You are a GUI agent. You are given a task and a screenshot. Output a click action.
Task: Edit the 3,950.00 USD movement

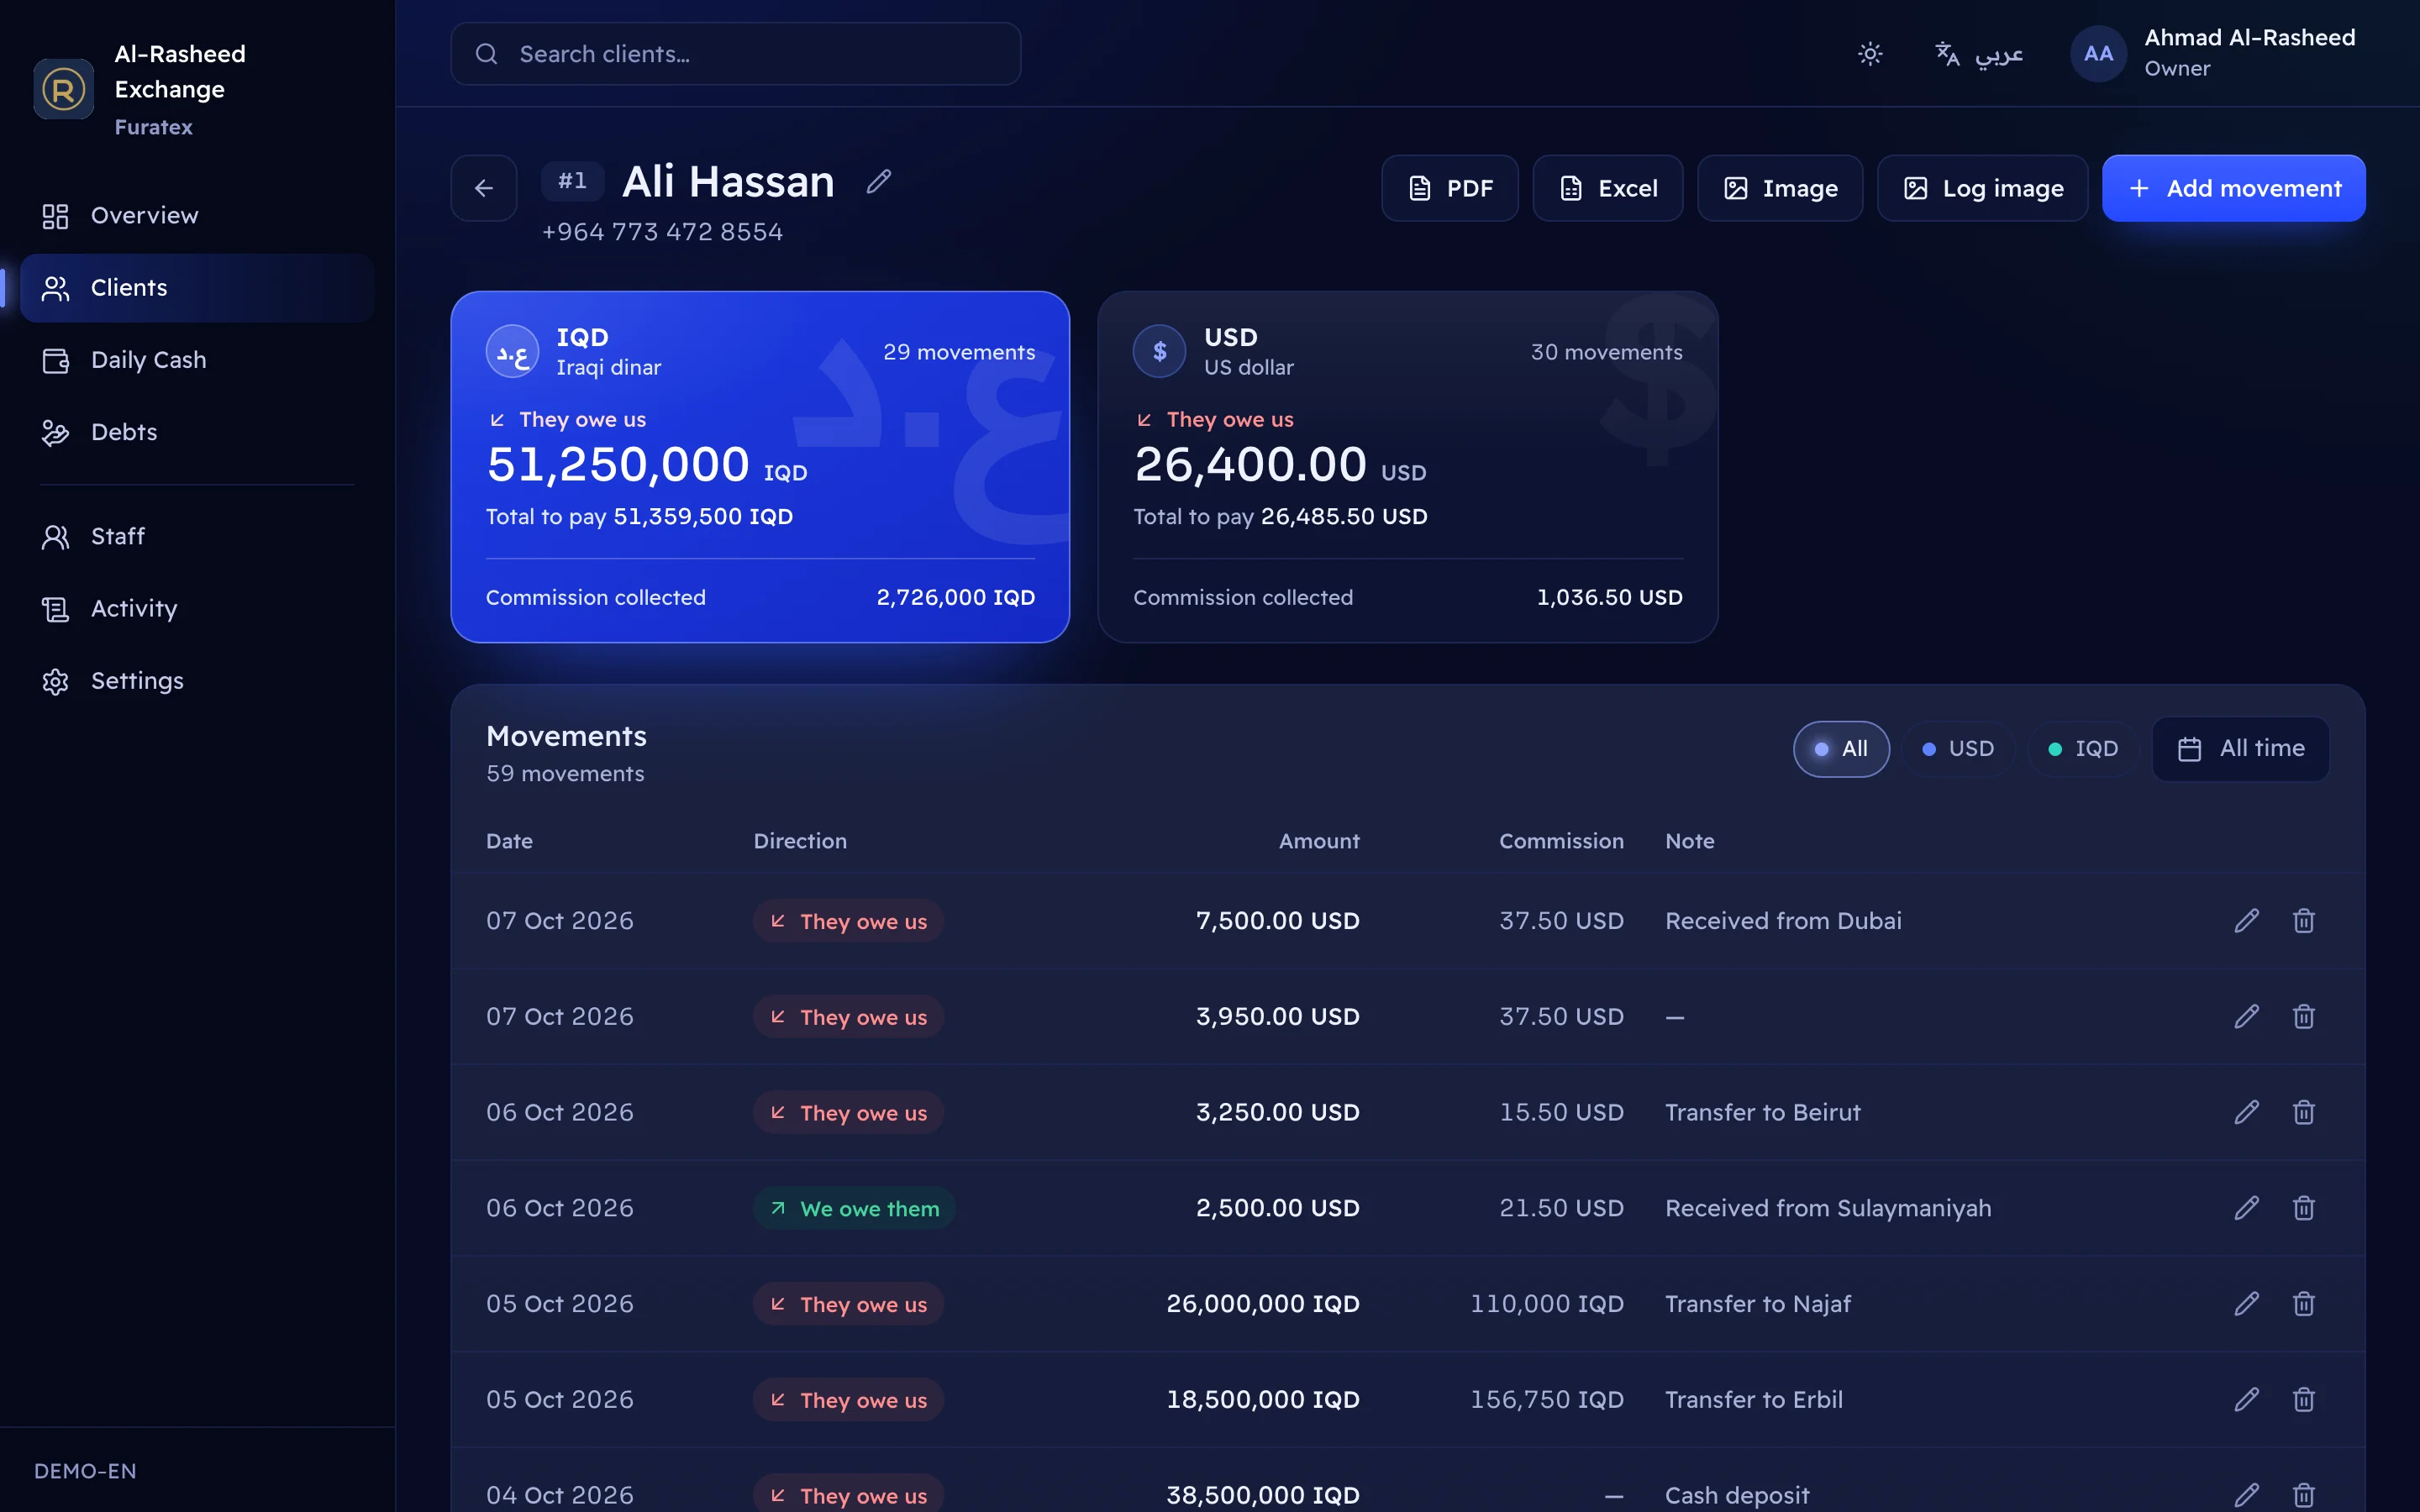coord(2247,1017)
